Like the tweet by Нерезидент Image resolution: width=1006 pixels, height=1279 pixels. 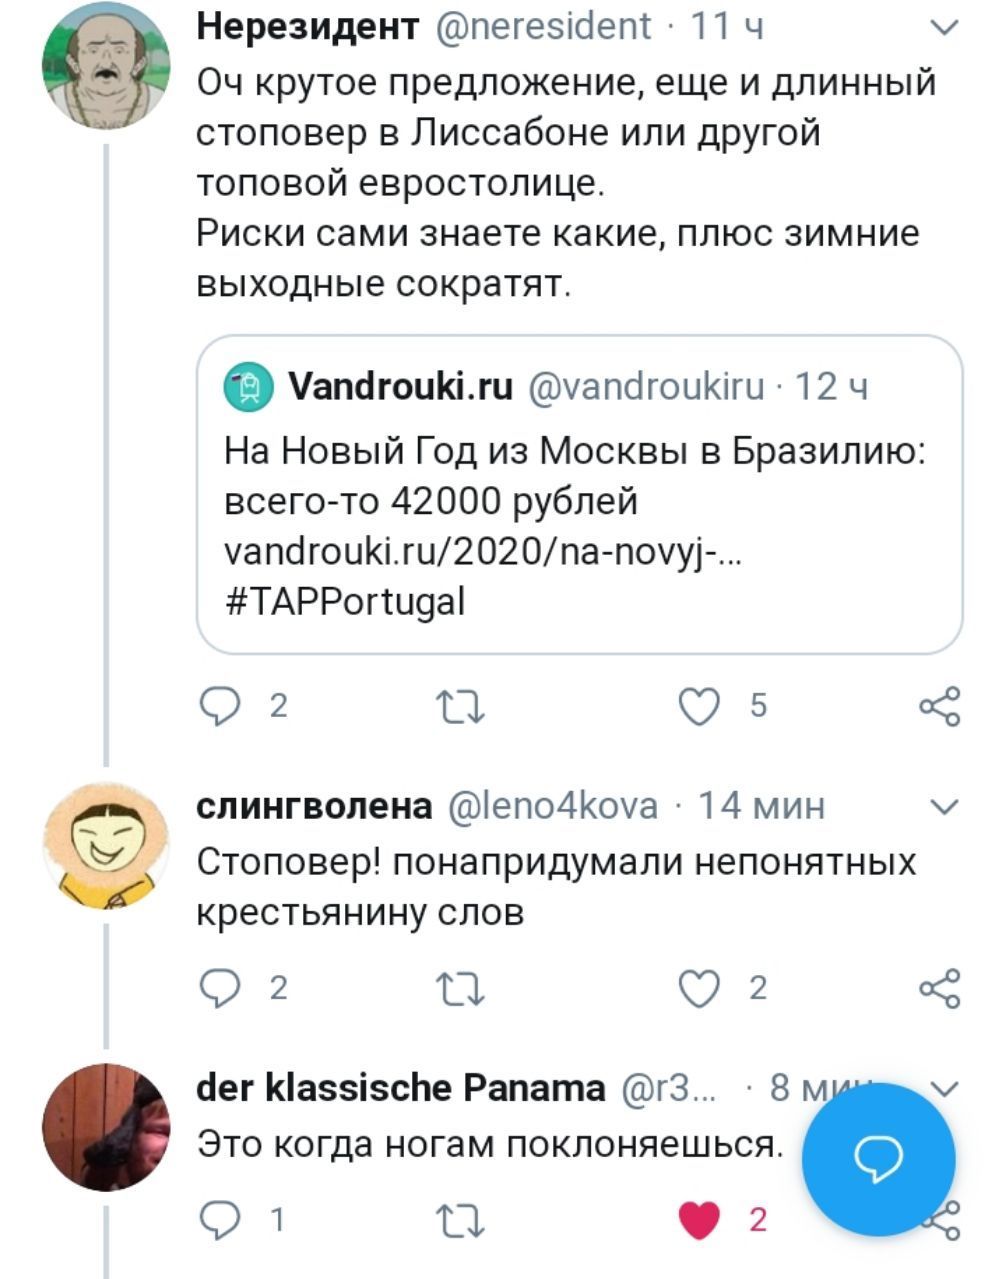pyautogui.click(x=699, y=707)
